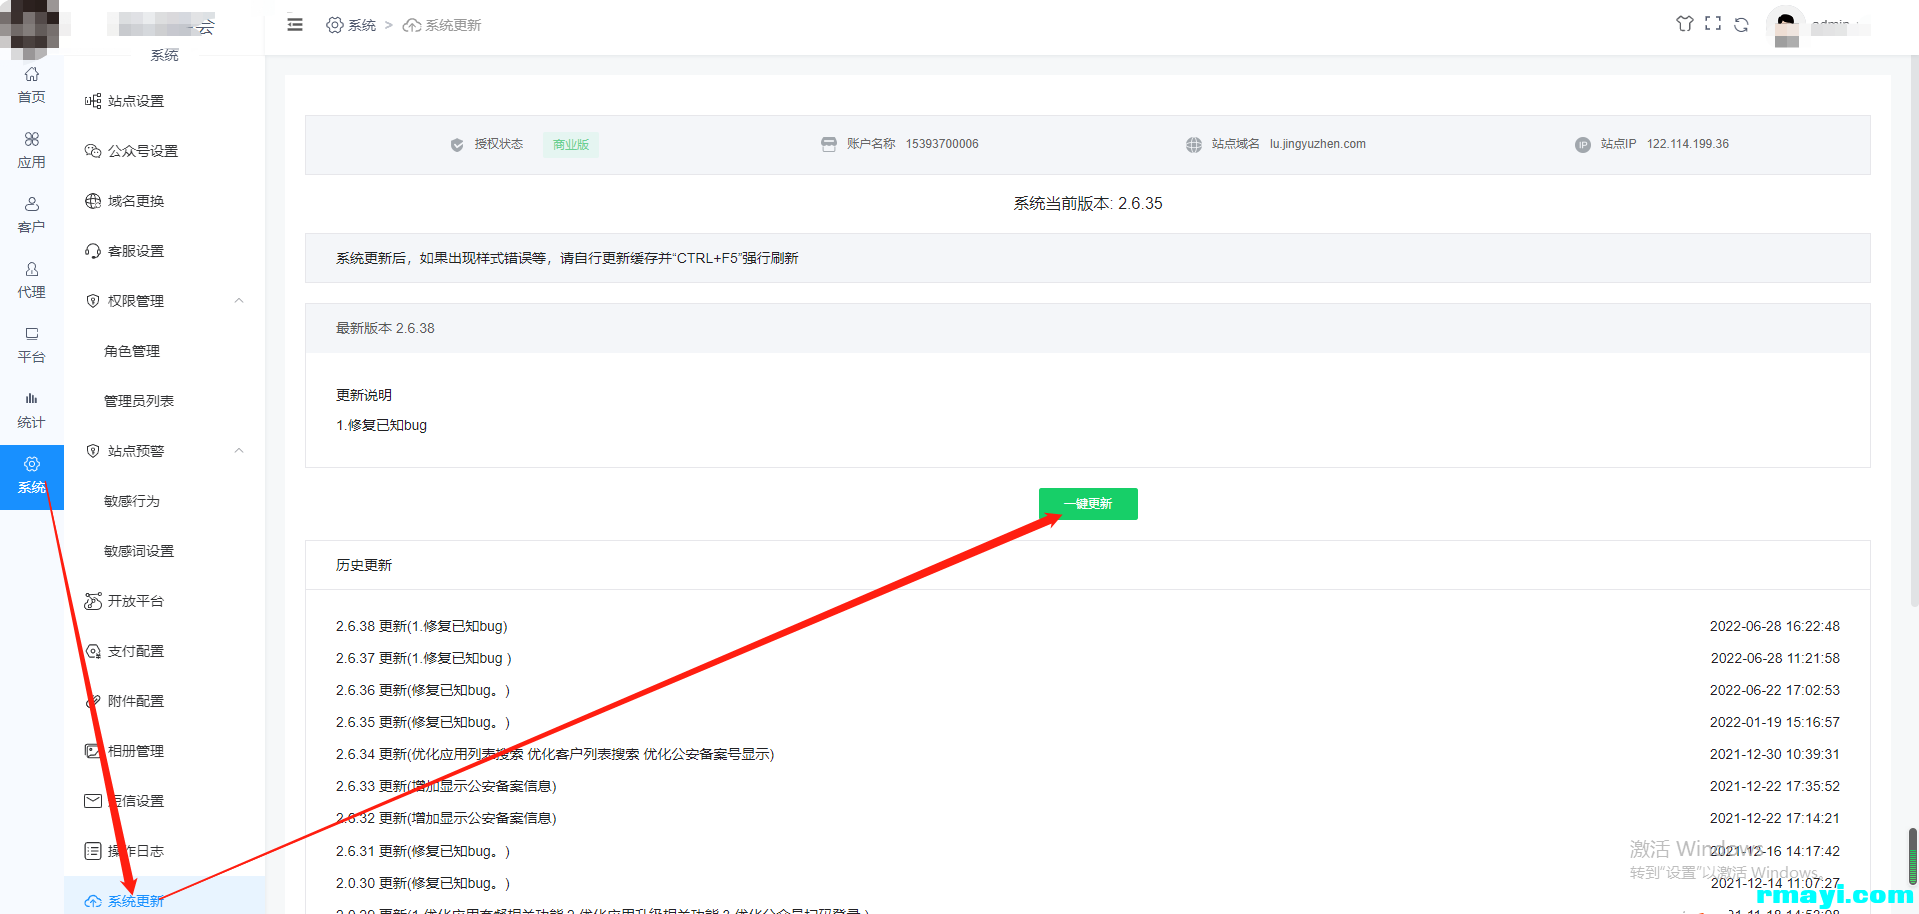Open 应用 in the left rail

[32, 150]
